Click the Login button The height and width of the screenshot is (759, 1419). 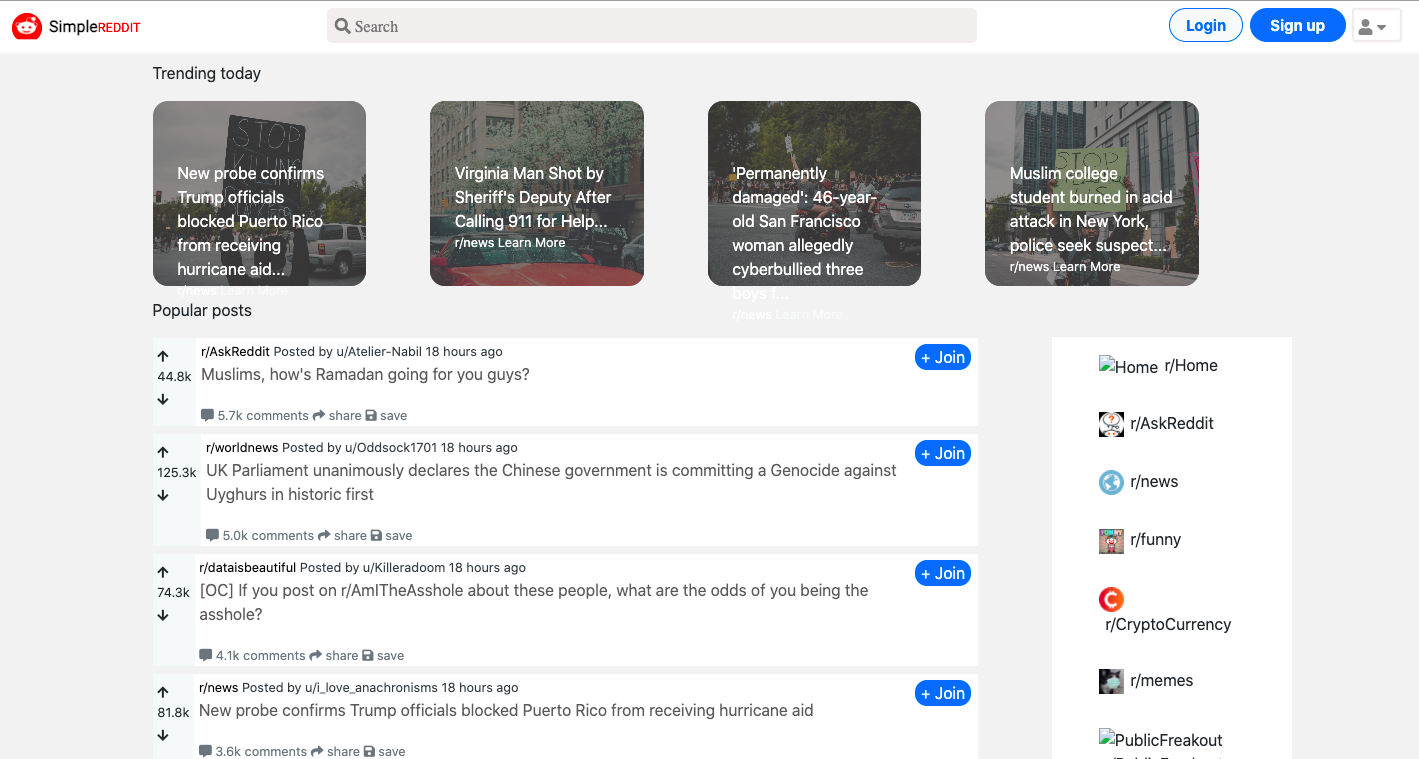(1205, 26)
